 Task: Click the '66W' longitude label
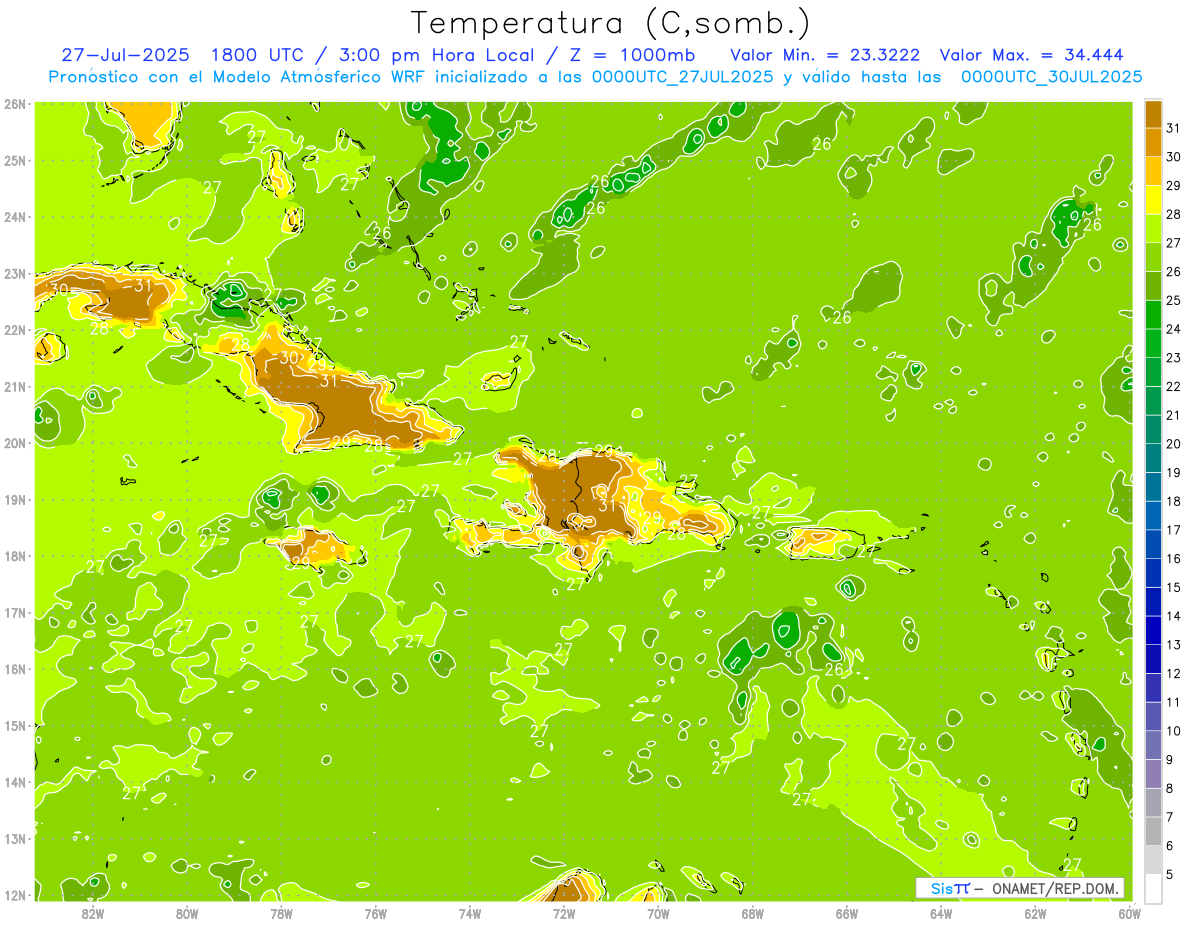coord(847,913)
